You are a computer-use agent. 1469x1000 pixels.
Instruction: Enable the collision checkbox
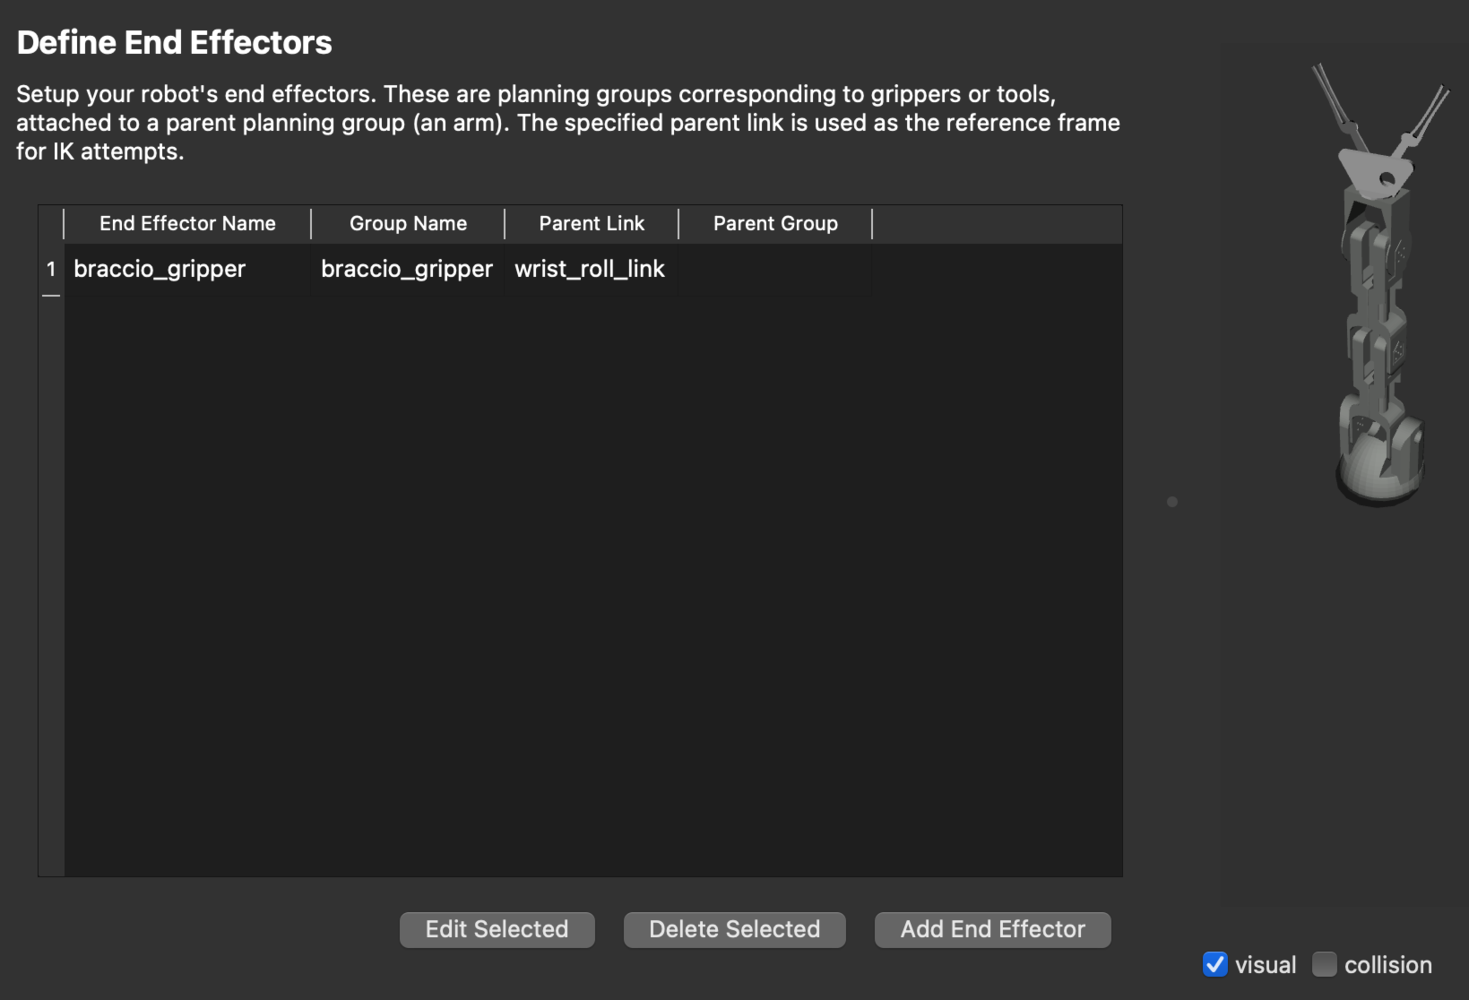[x=1324, y=964]
